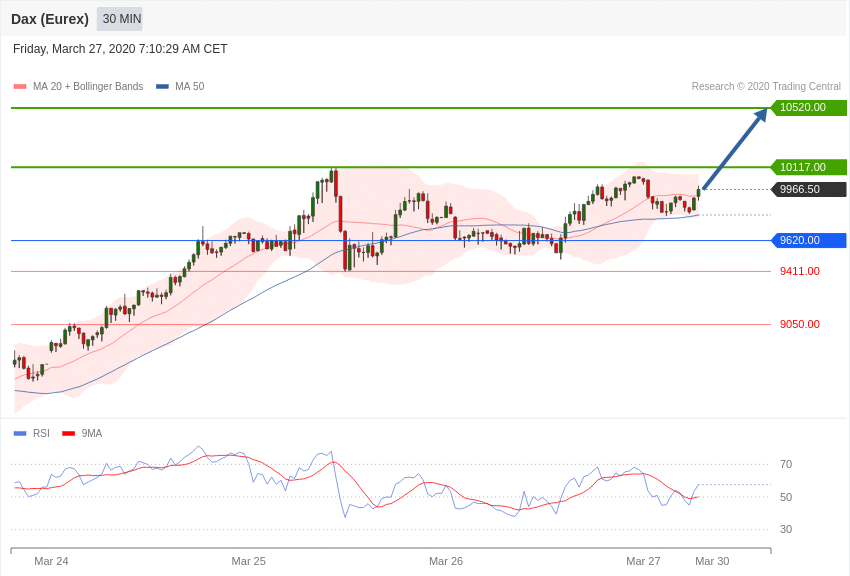850x576 pixels.
Task: Click the red 9050.00 support level label
Action: coord(799,324)
